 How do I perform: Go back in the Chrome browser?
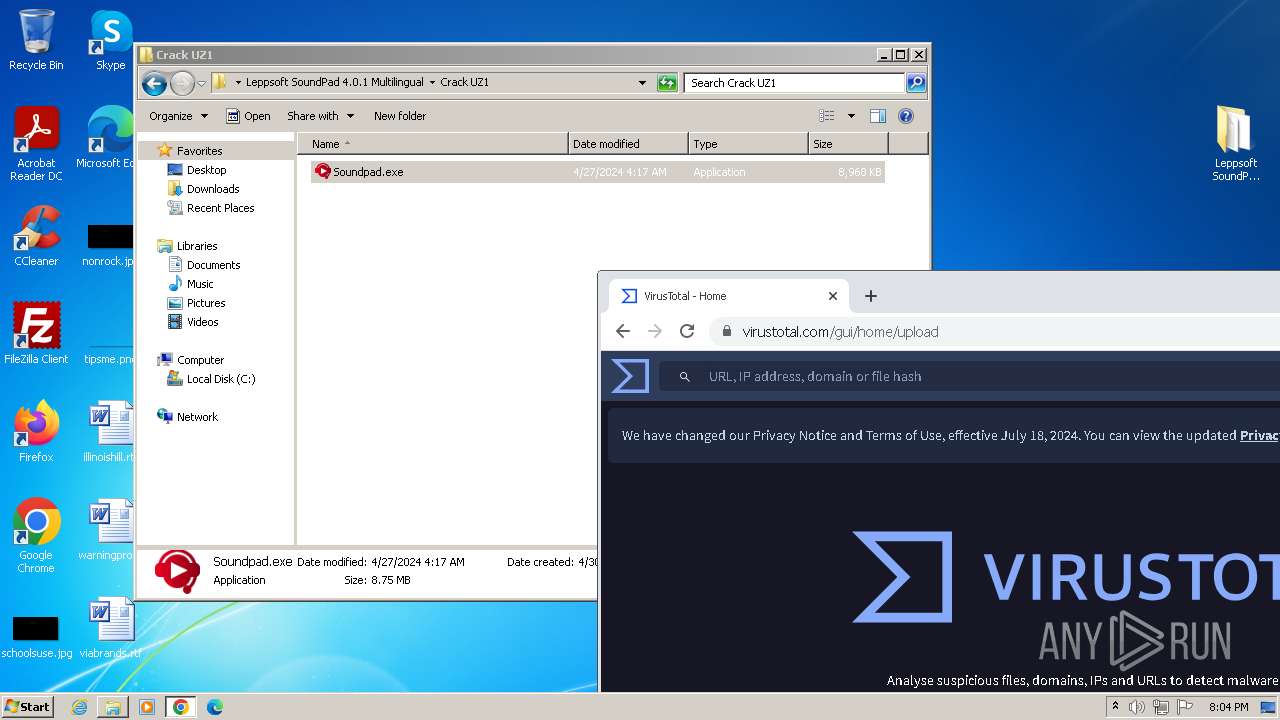tap(623, 331)
